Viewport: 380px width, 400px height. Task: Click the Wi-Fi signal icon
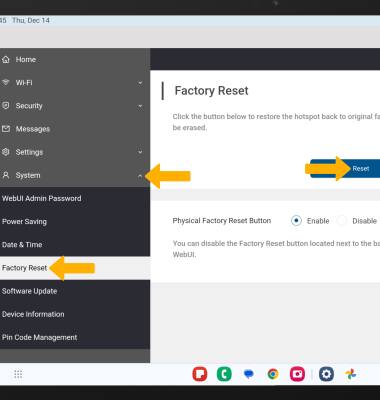pyautogui.click(x=5, y=82)
